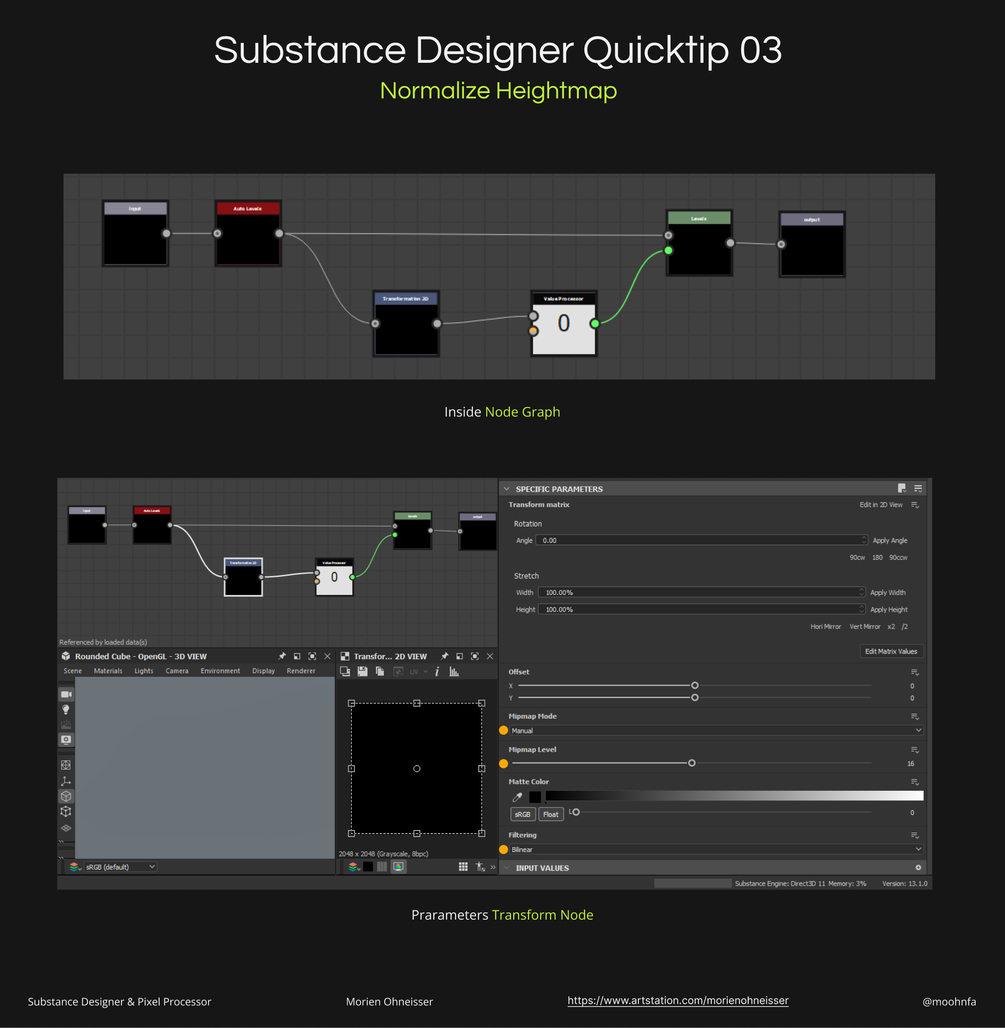Screen dimensions: 1005x1028
Task: Open the Matte Color options menu
Action: pyautogui.click(x=915, y=781)
